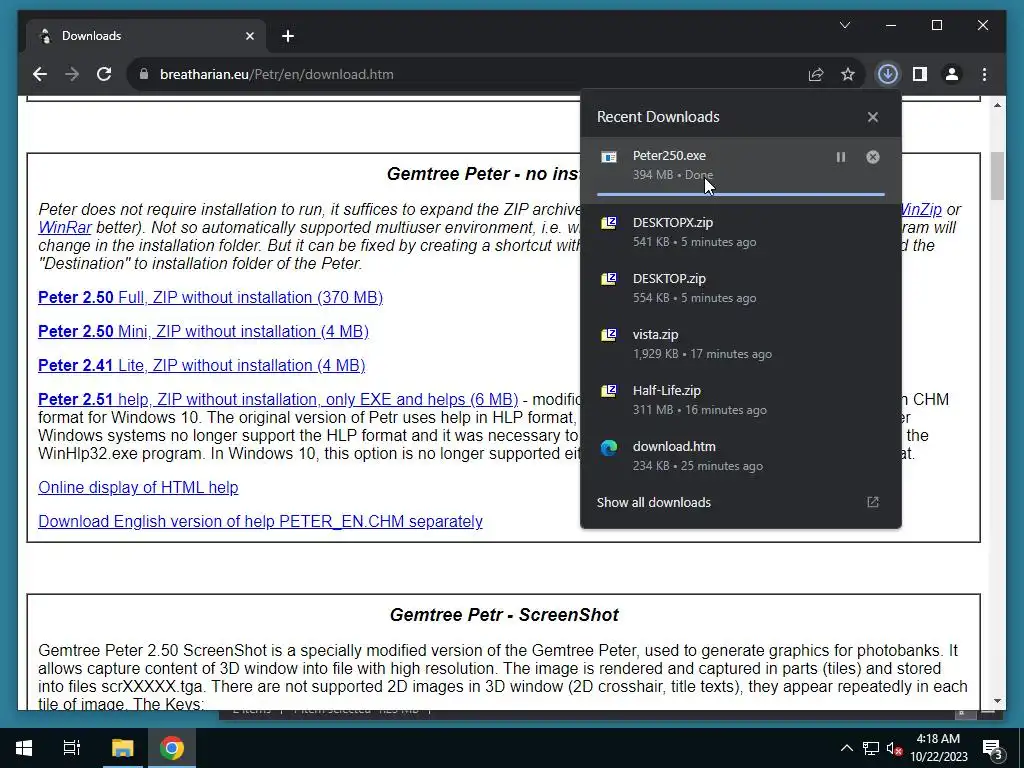Open download.htm from recent downloads

741,456
